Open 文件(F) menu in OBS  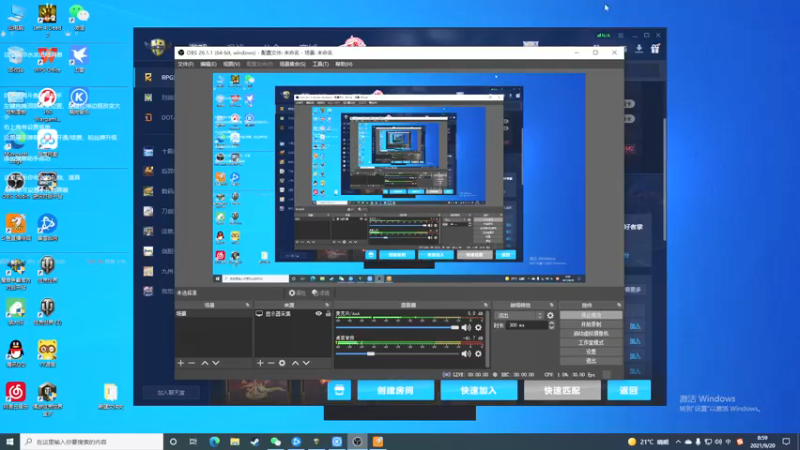pos(186,64)
